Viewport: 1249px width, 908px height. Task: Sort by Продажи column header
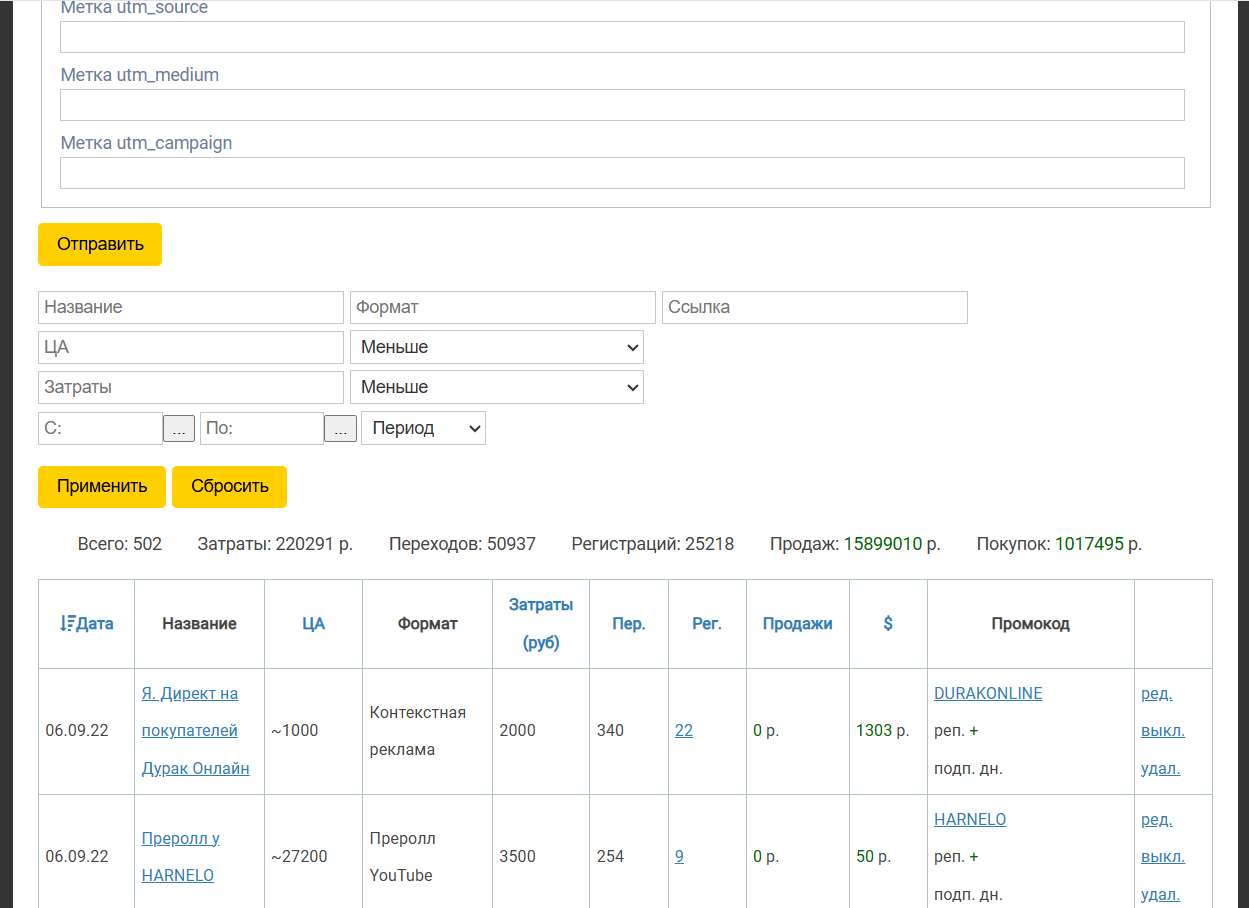[x=797, y=624]
